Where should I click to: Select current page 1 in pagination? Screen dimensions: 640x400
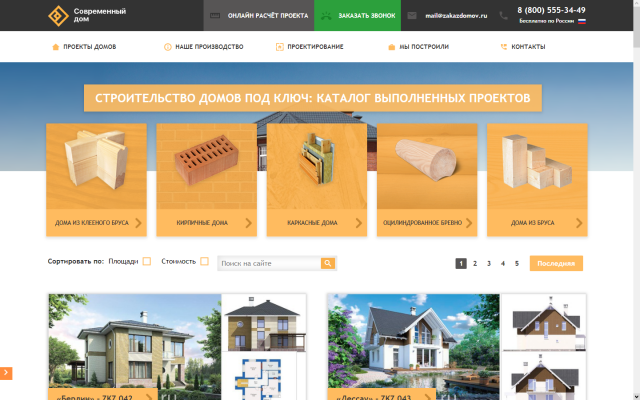click(x=461, y=264)
